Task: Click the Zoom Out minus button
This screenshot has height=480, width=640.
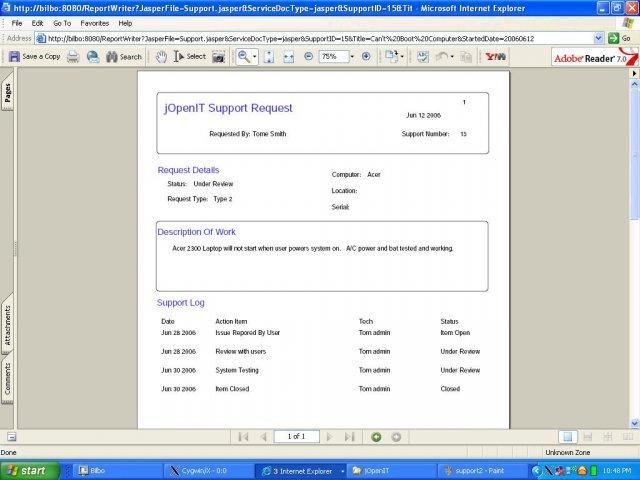Action: pos(309,56)
